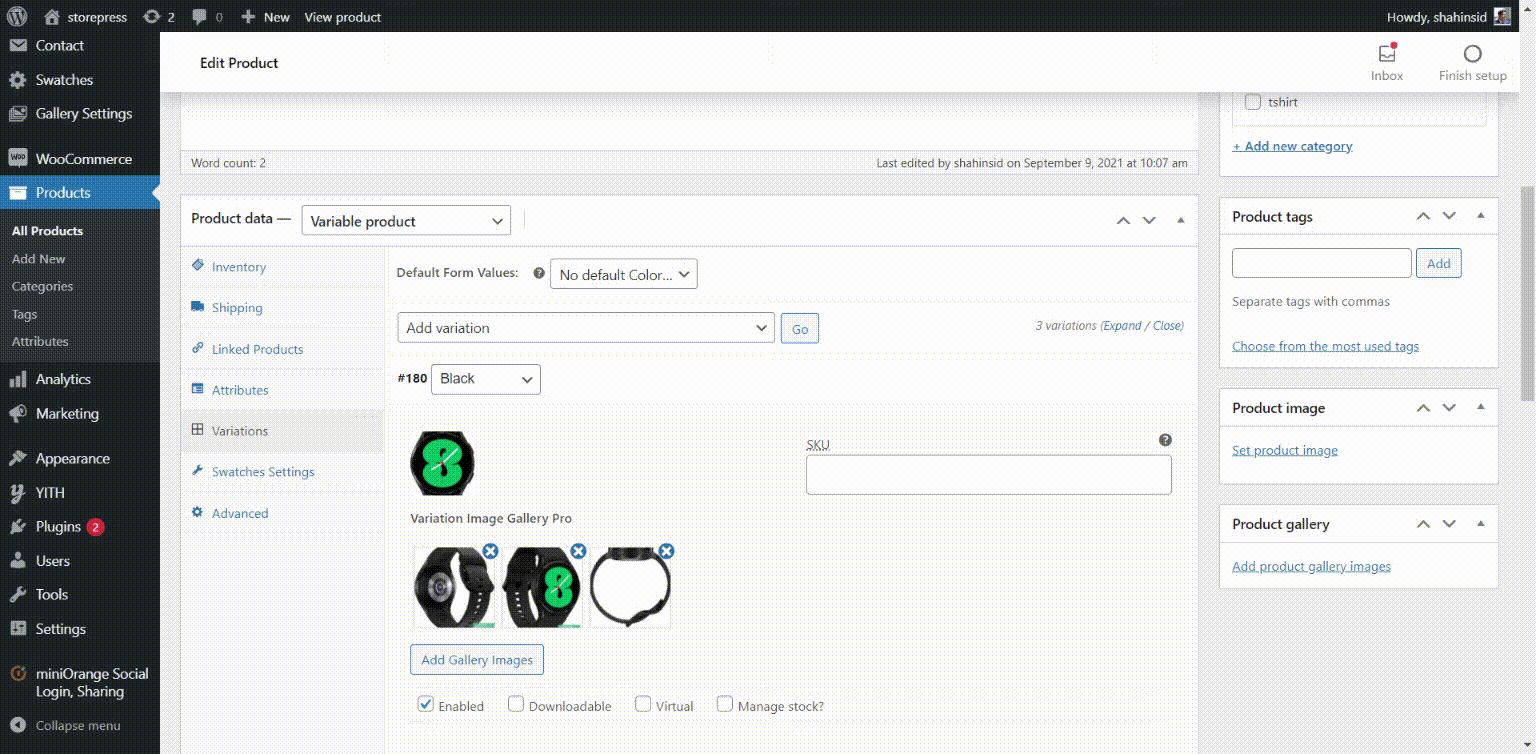Click the Default Form Values help icon
1536x754 pixels.
(x=539, y=273)
